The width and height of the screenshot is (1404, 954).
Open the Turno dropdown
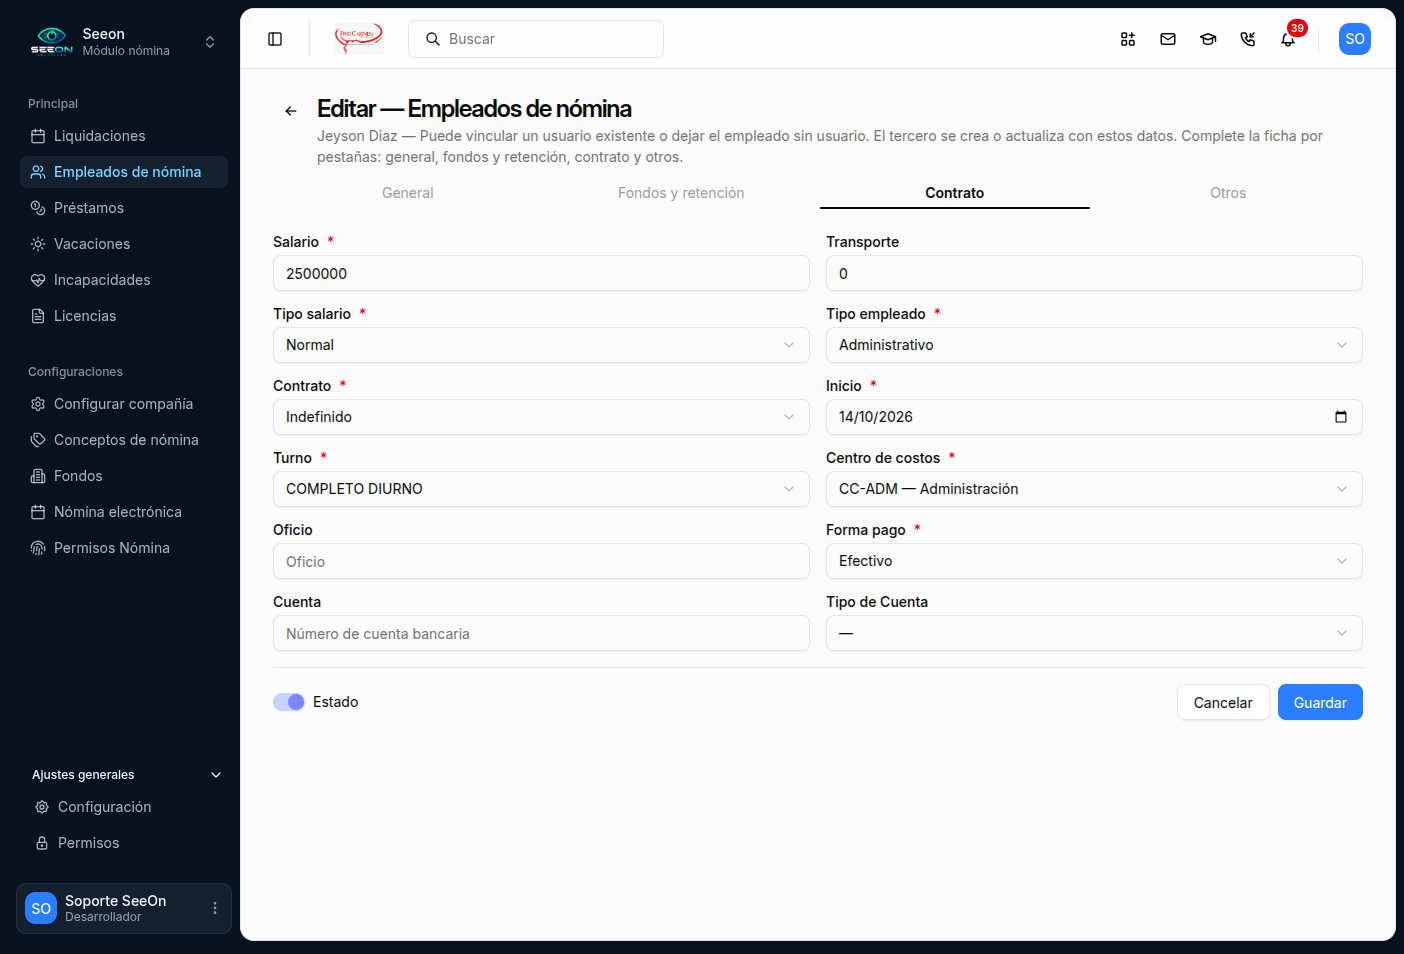click(x=541, y=489)
